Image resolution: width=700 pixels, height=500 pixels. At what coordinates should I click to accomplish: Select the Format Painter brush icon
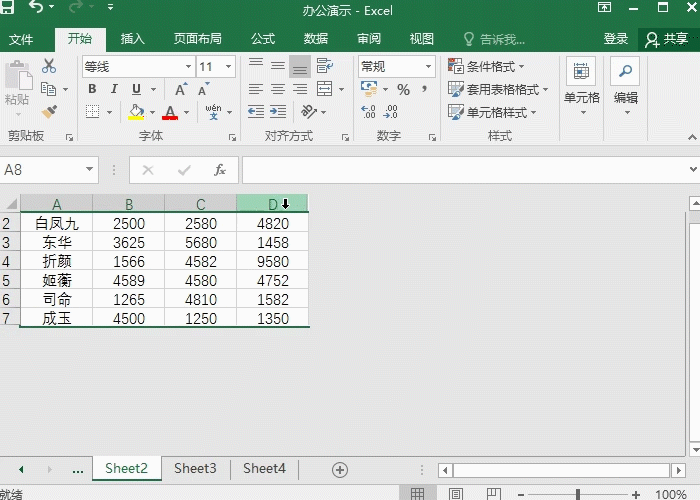pyautogui.click(x=49, y=112)
